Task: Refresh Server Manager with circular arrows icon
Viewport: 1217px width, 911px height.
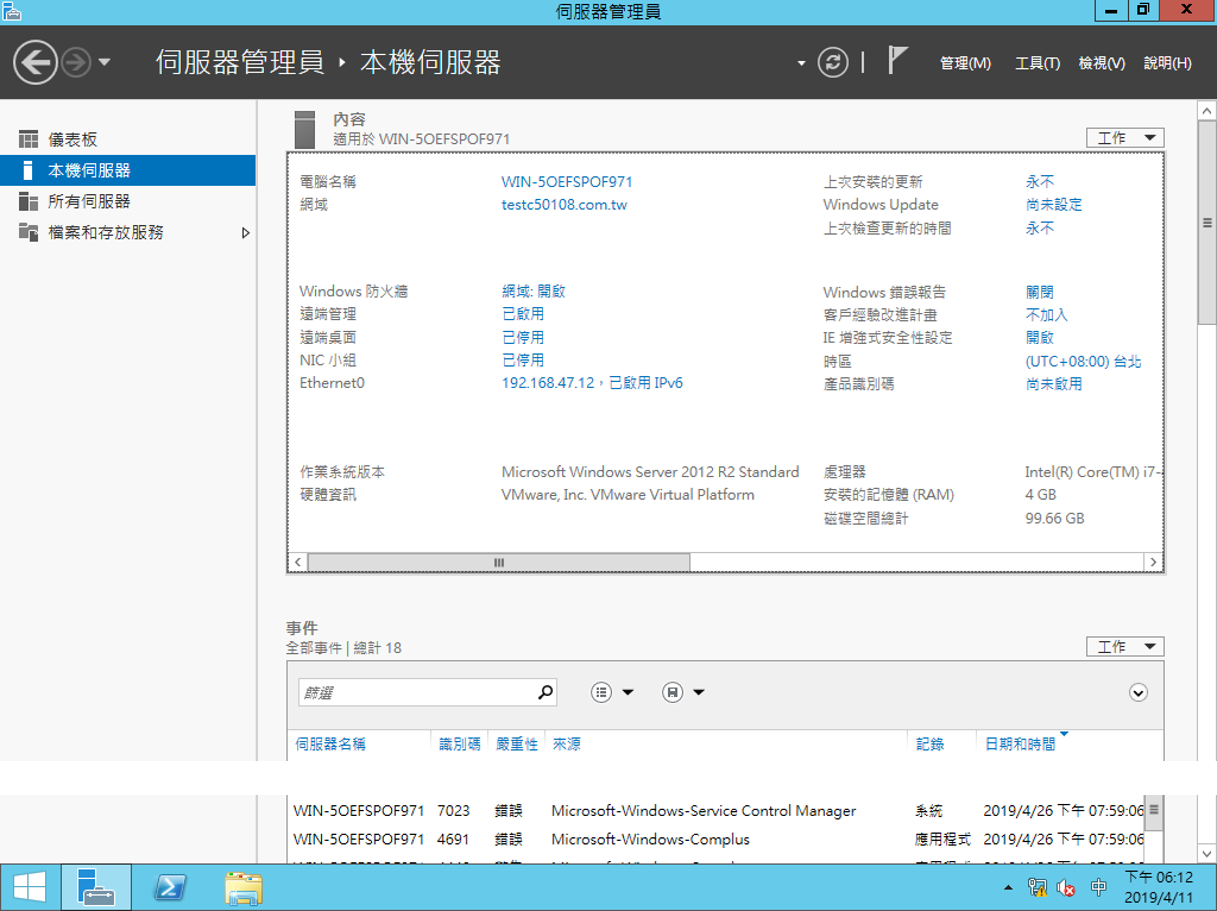Action: click(x=833, y=63)
